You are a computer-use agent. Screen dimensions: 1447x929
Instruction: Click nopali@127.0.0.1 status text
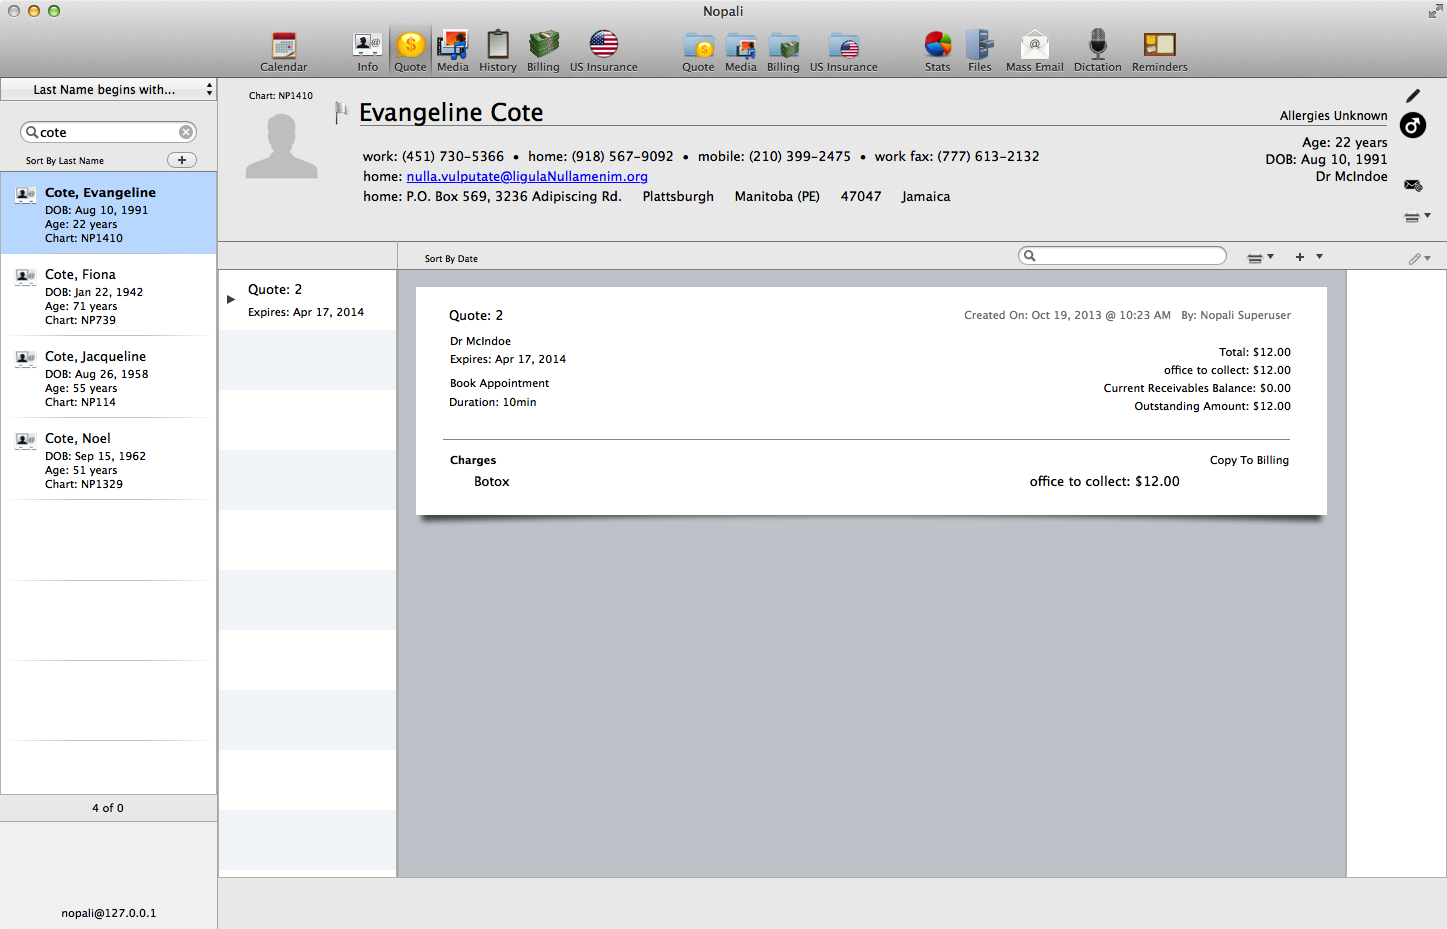(108, 913)
